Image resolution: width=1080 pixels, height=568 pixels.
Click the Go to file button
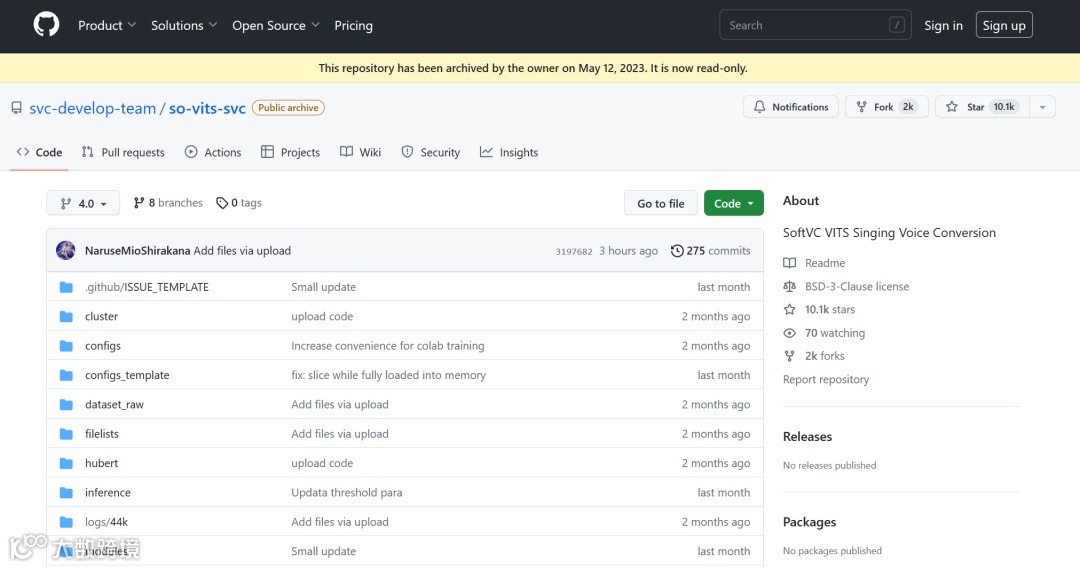point(661,203)
